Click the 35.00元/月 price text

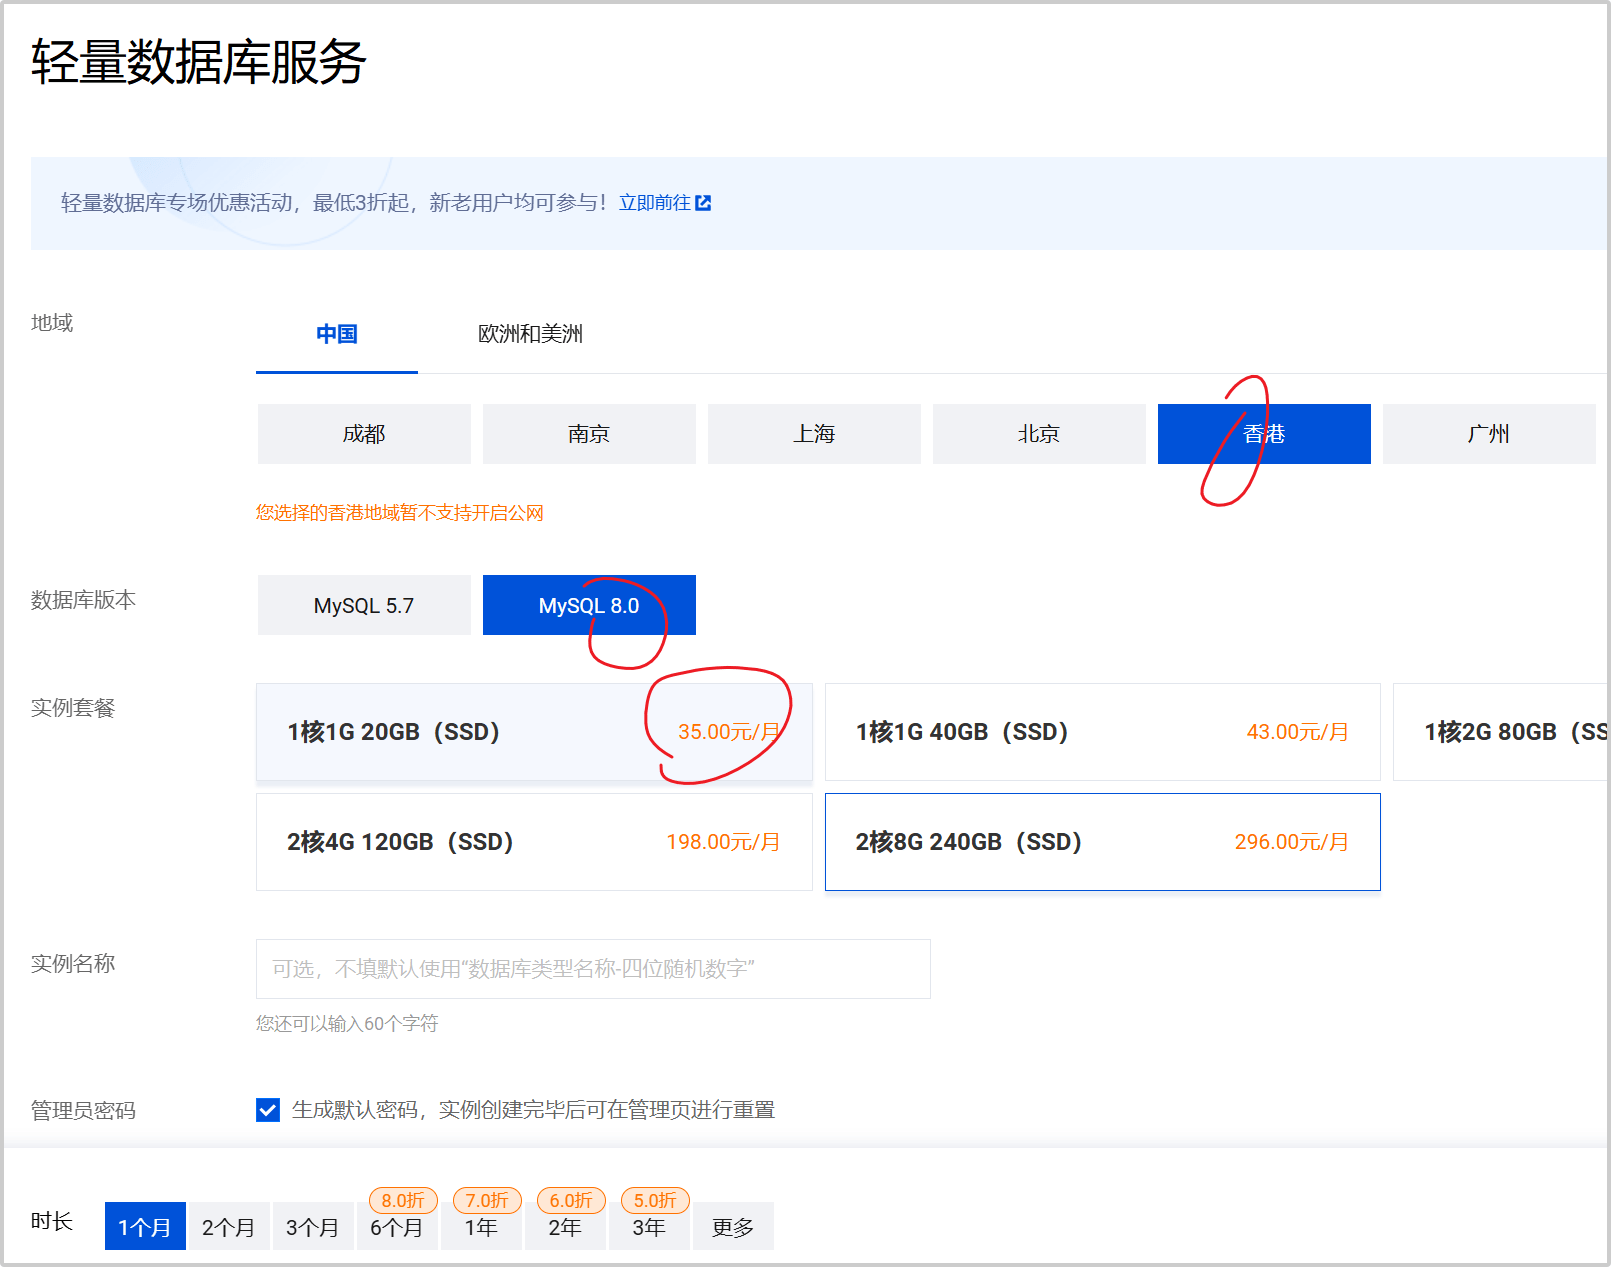tap(729, 732)
